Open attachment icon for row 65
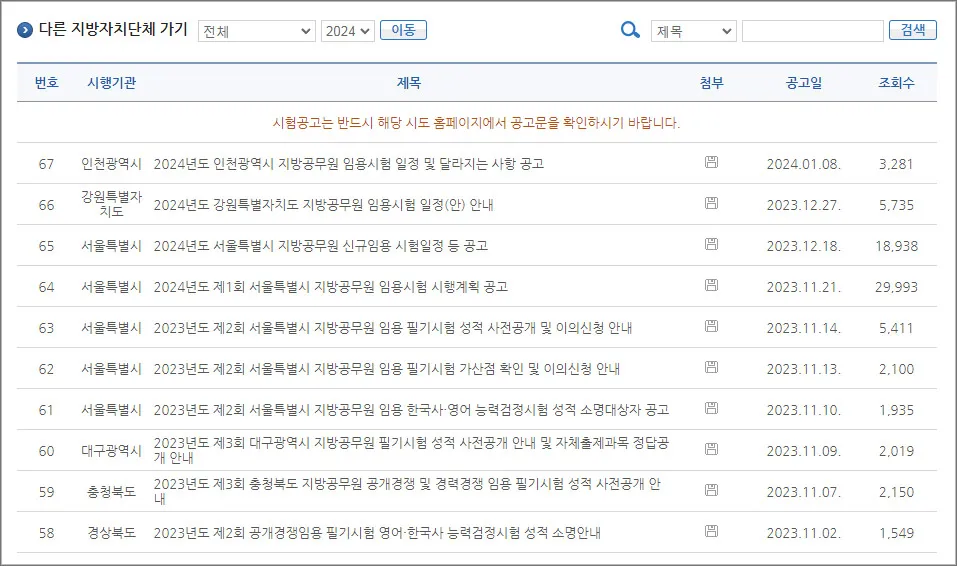The width and height of the screenshot is (957, 566). tap(711, 244)
